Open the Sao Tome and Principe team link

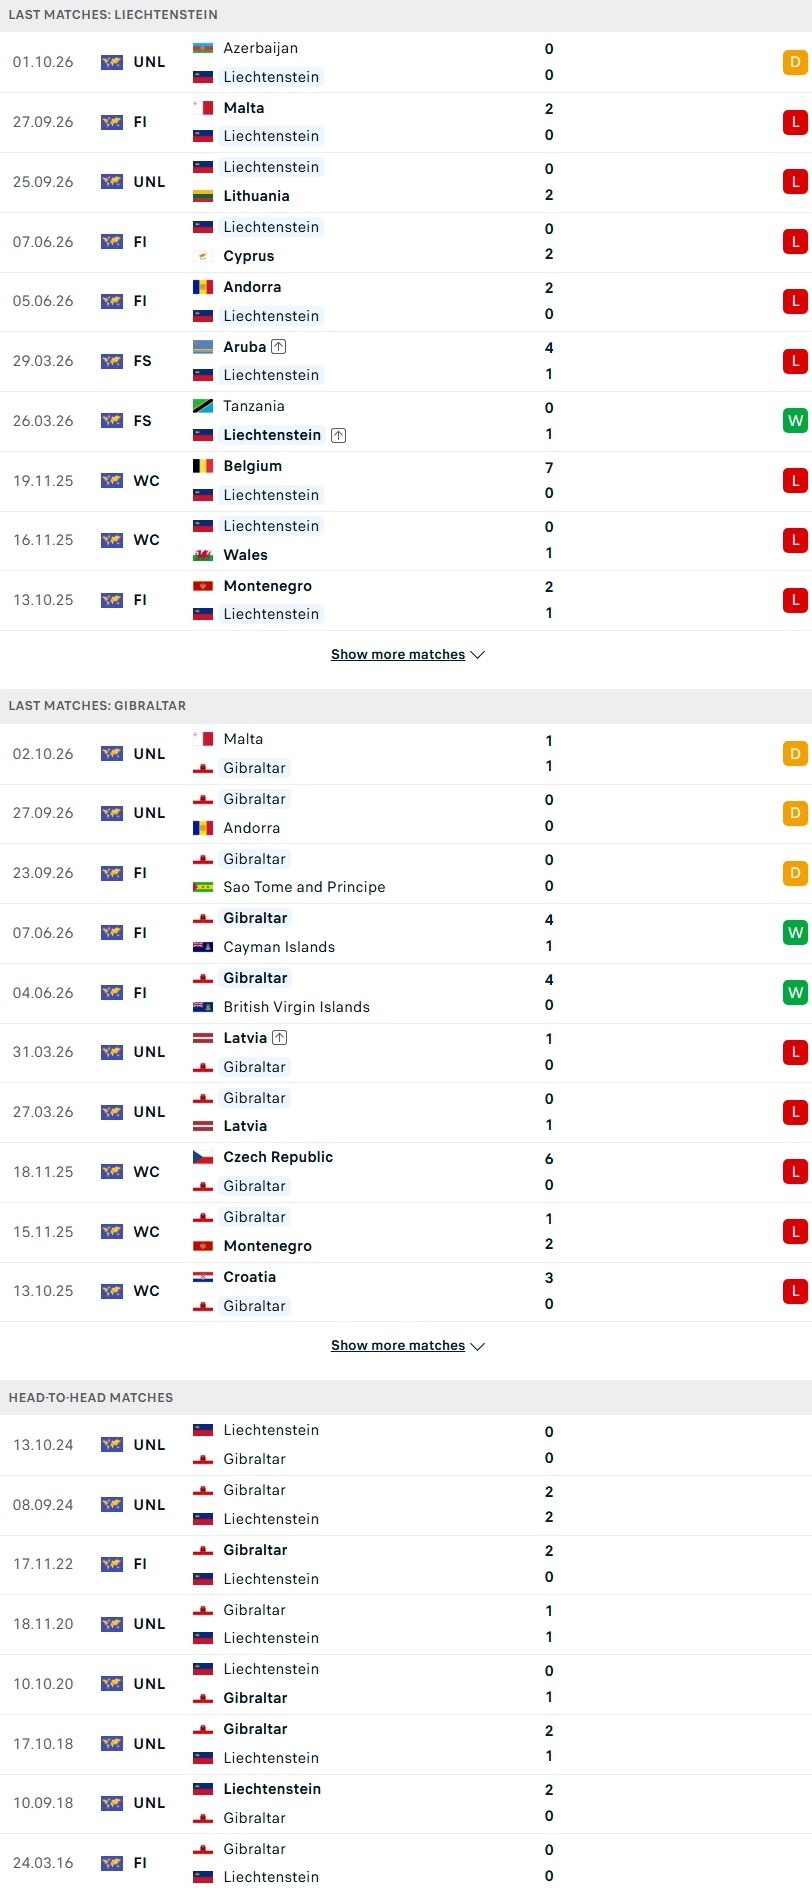tap(304, 887)
